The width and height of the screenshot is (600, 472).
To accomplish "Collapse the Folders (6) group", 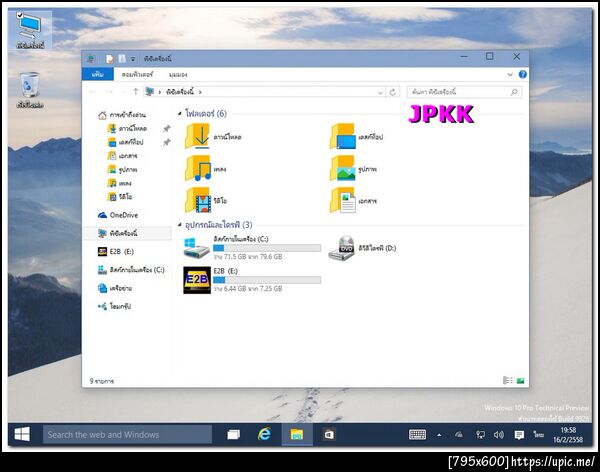I will (x=180, y=113).
